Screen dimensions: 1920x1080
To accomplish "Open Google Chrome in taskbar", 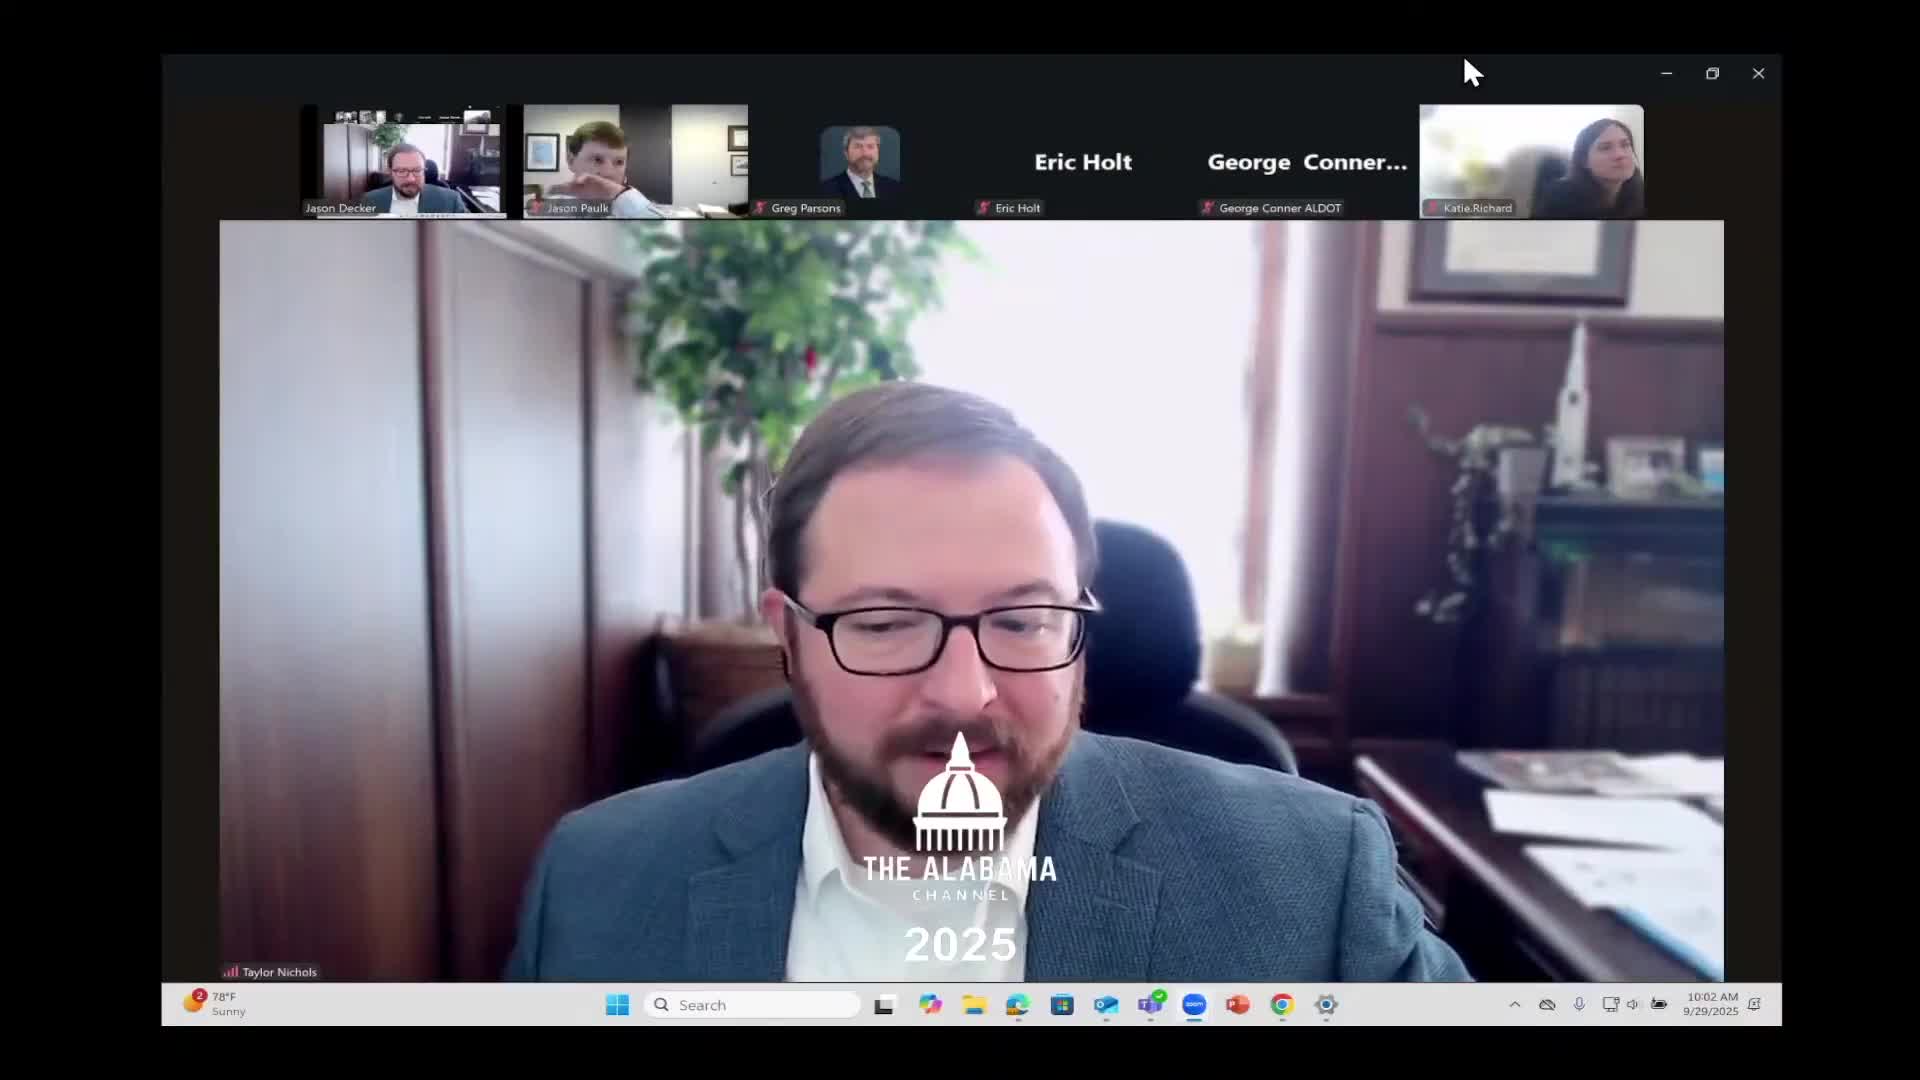I will (1282, 1005).
